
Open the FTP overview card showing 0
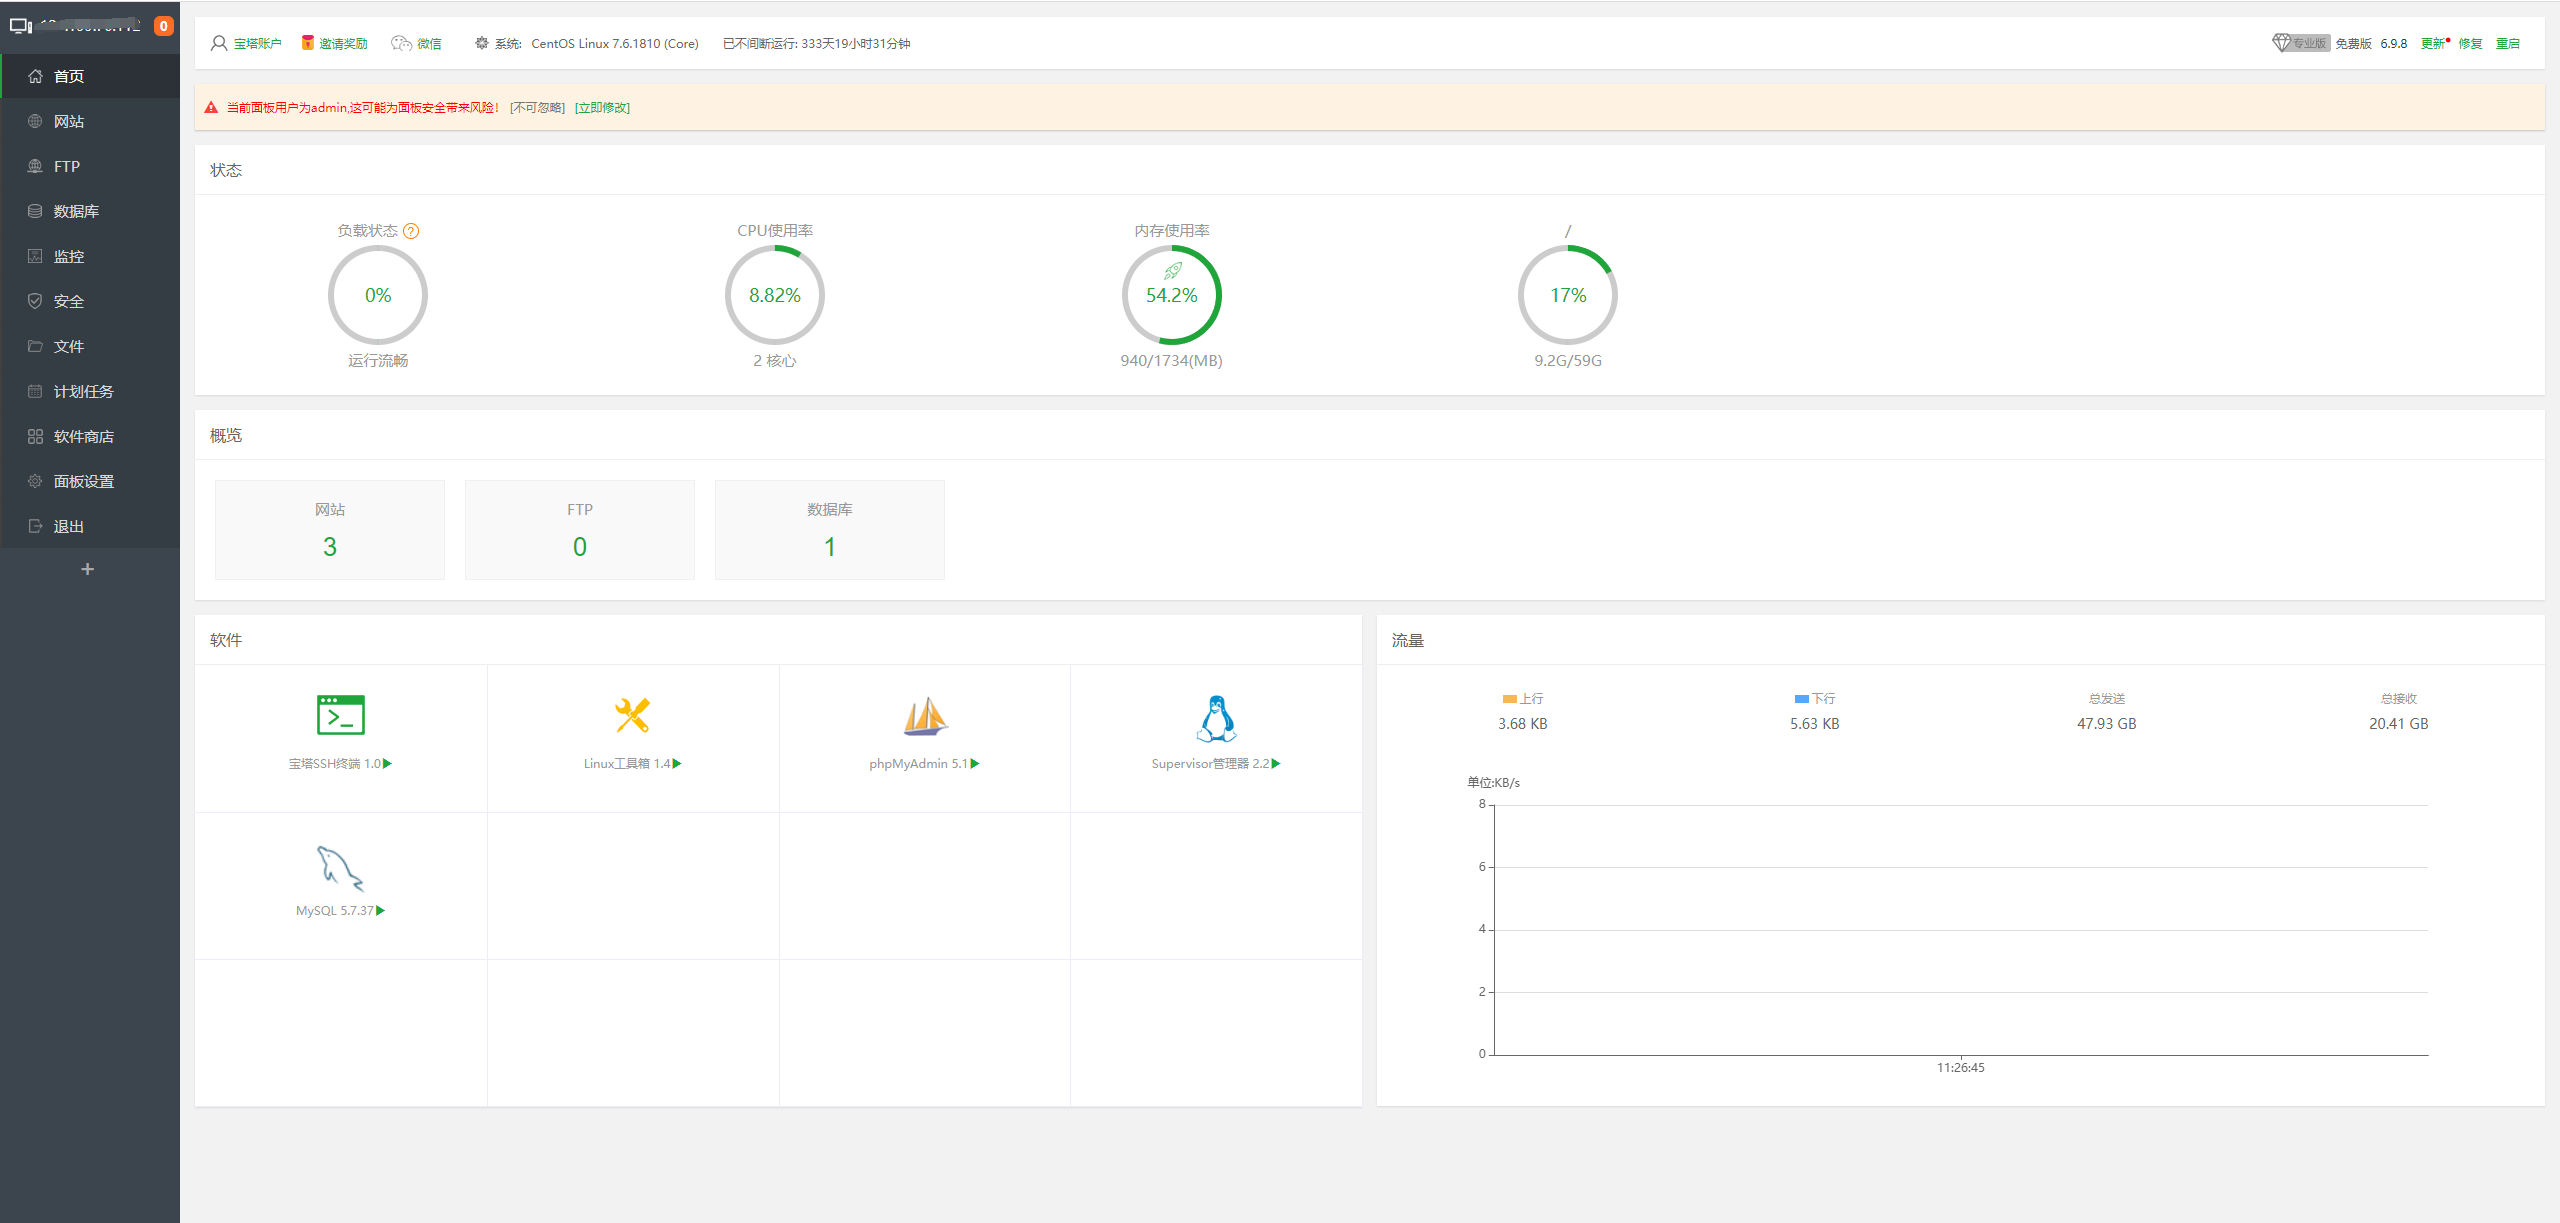tap(580, 530)
